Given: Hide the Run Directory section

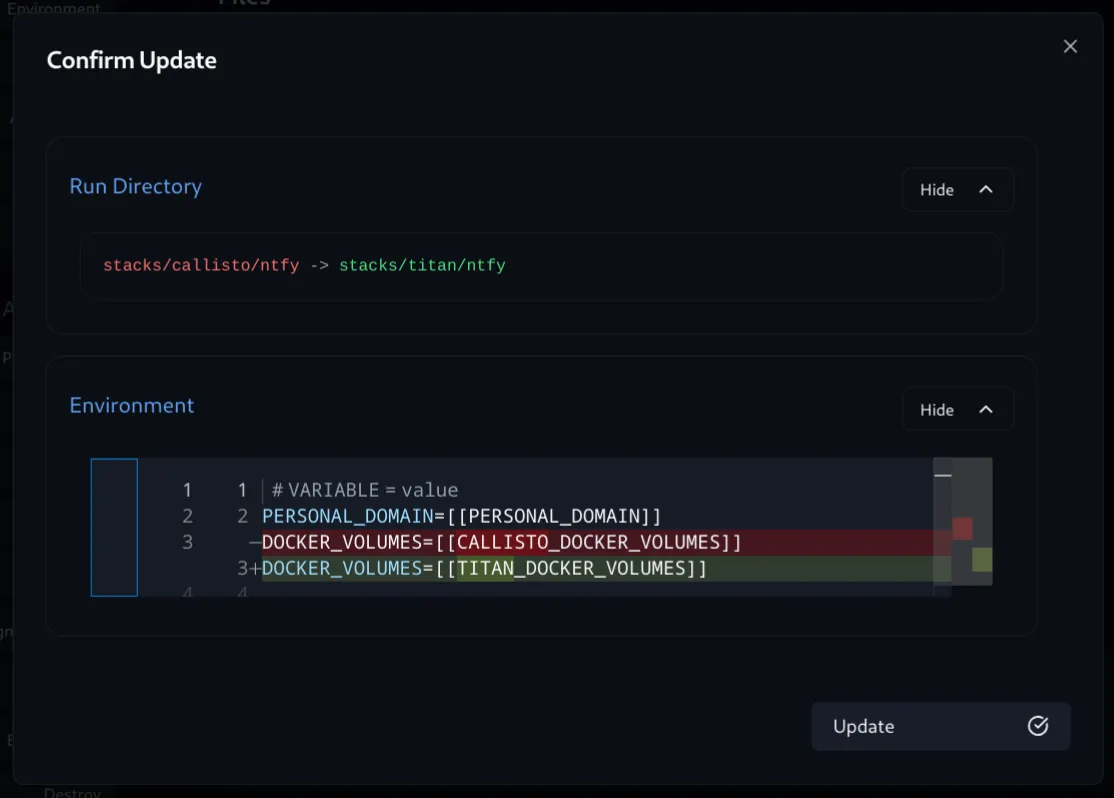Looking at the screenshot, I should tap(957, 190).
